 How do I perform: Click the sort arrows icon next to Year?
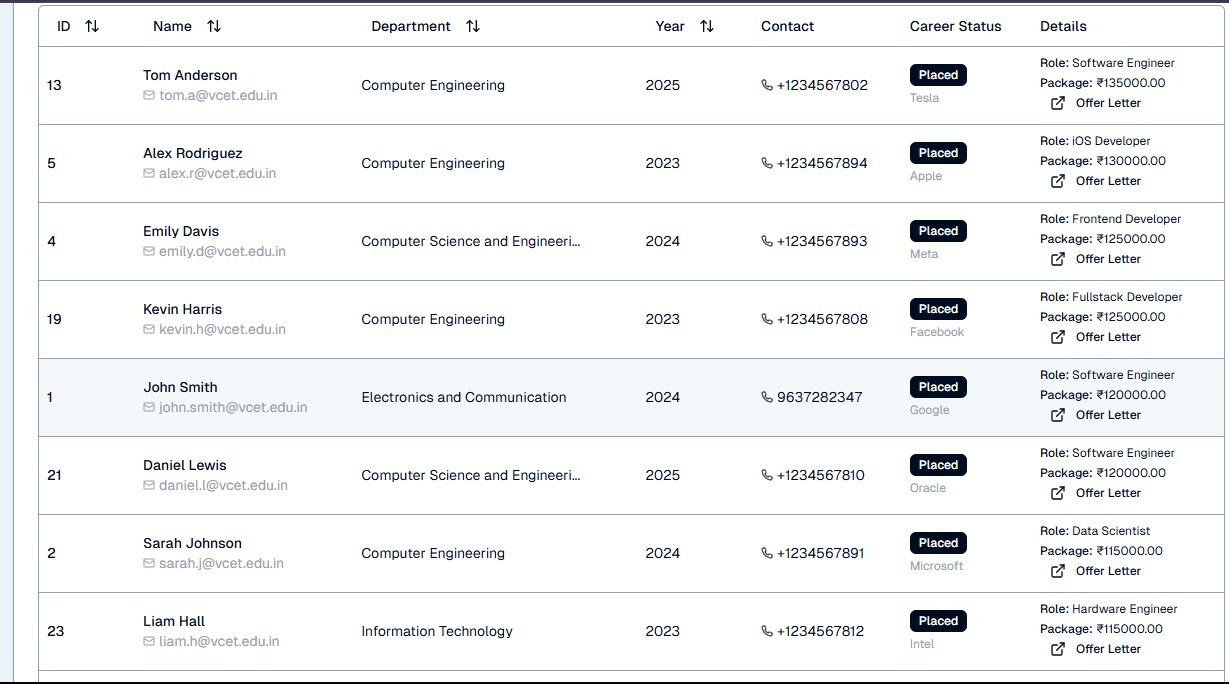(707, 27)
